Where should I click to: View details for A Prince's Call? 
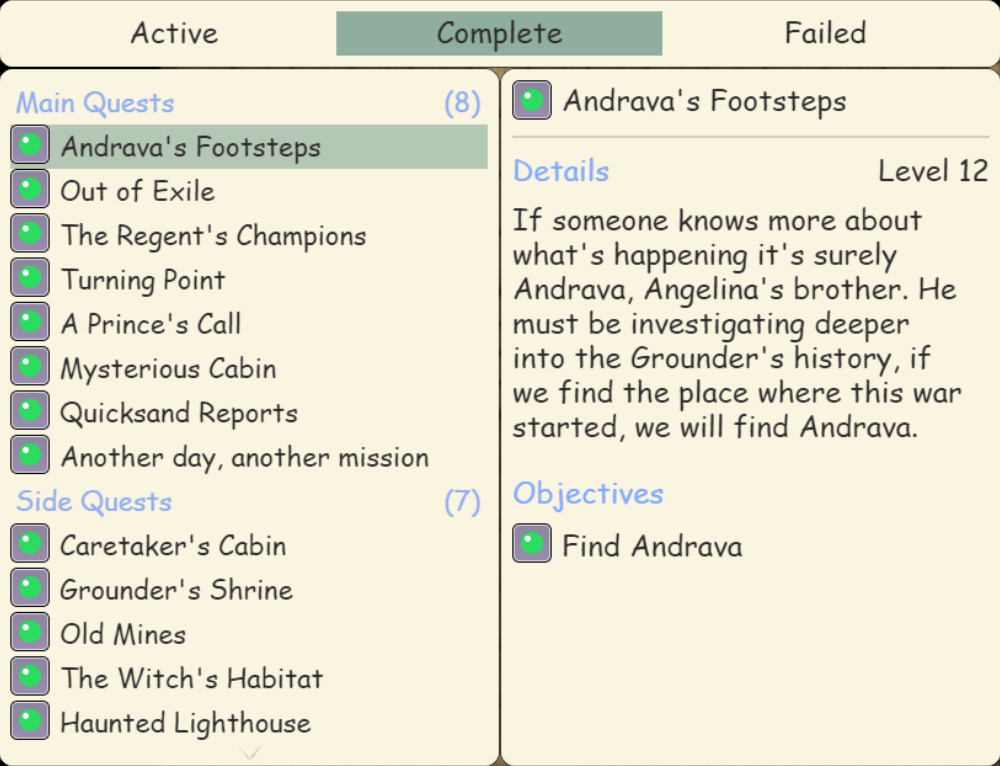[152, 322]
